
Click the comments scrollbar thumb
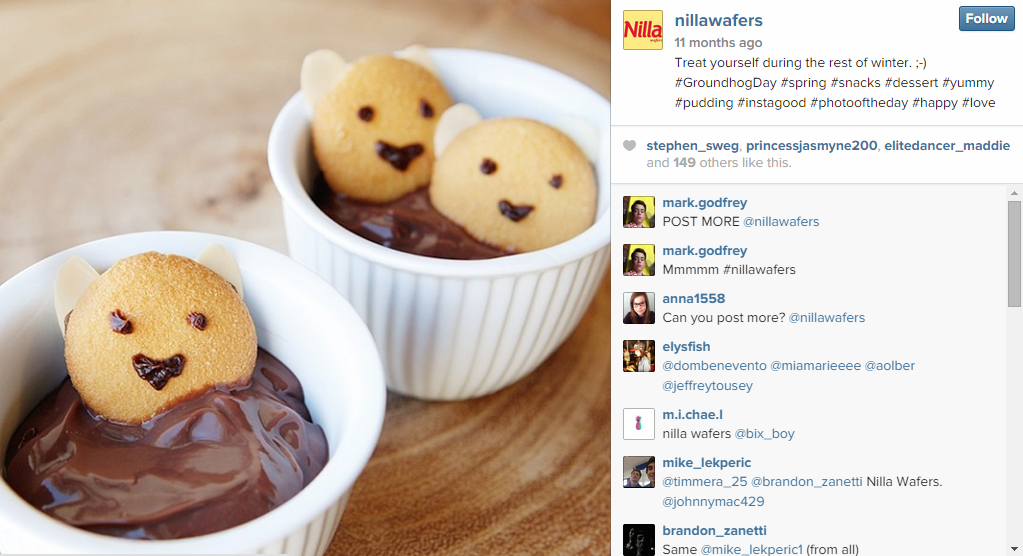click(1014, 253)
